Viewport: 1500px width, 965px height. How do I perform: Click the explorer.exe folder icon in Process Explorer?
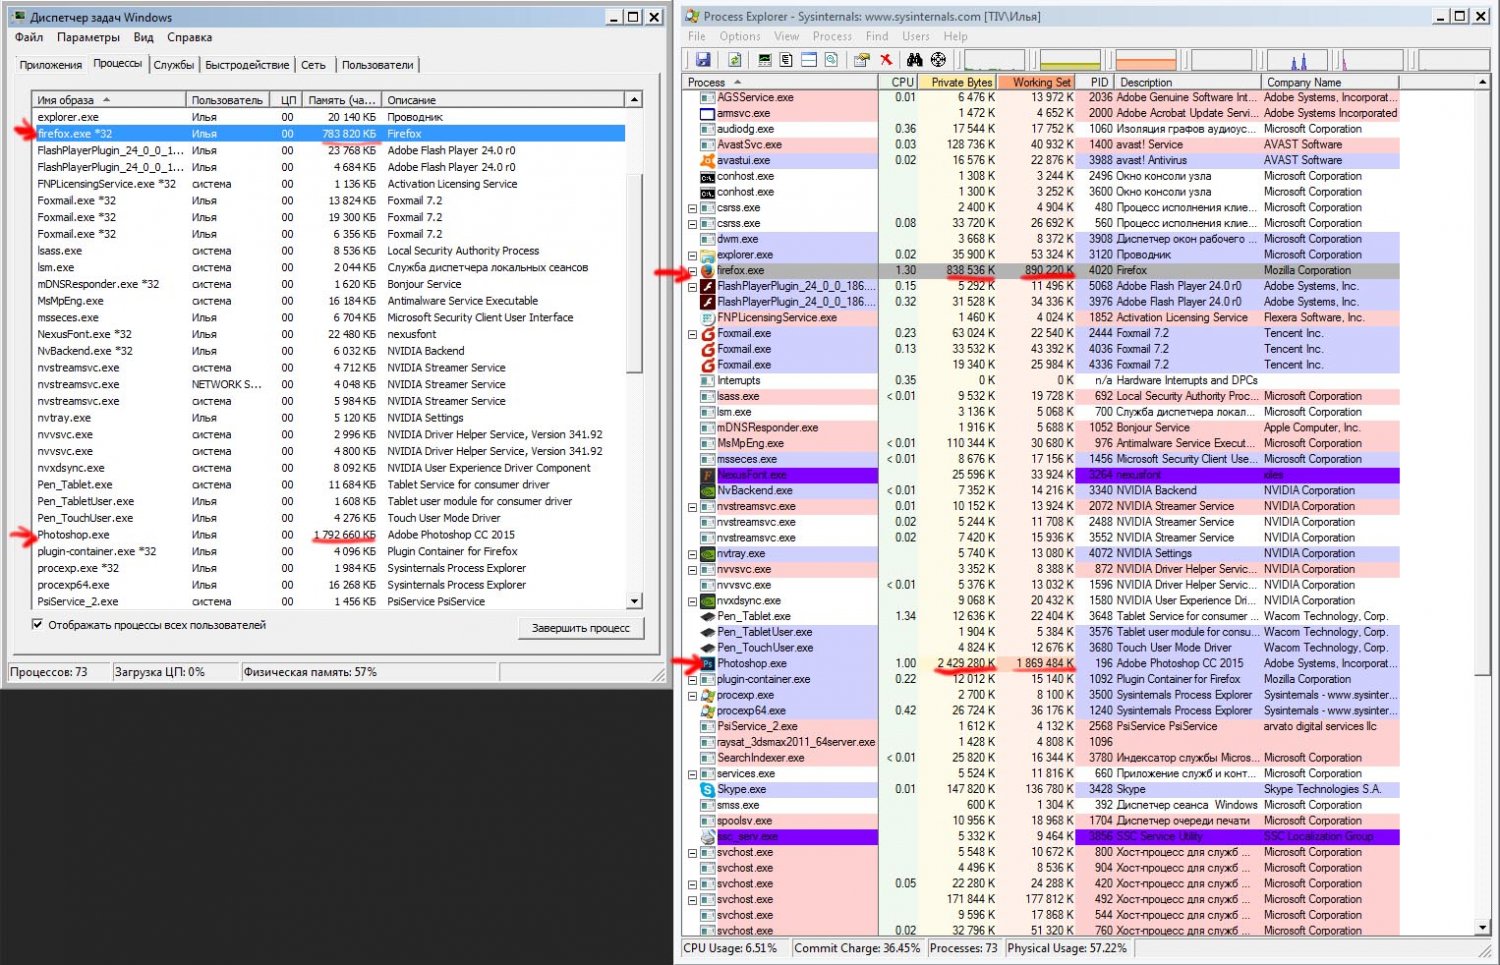[x=708, y=255]
